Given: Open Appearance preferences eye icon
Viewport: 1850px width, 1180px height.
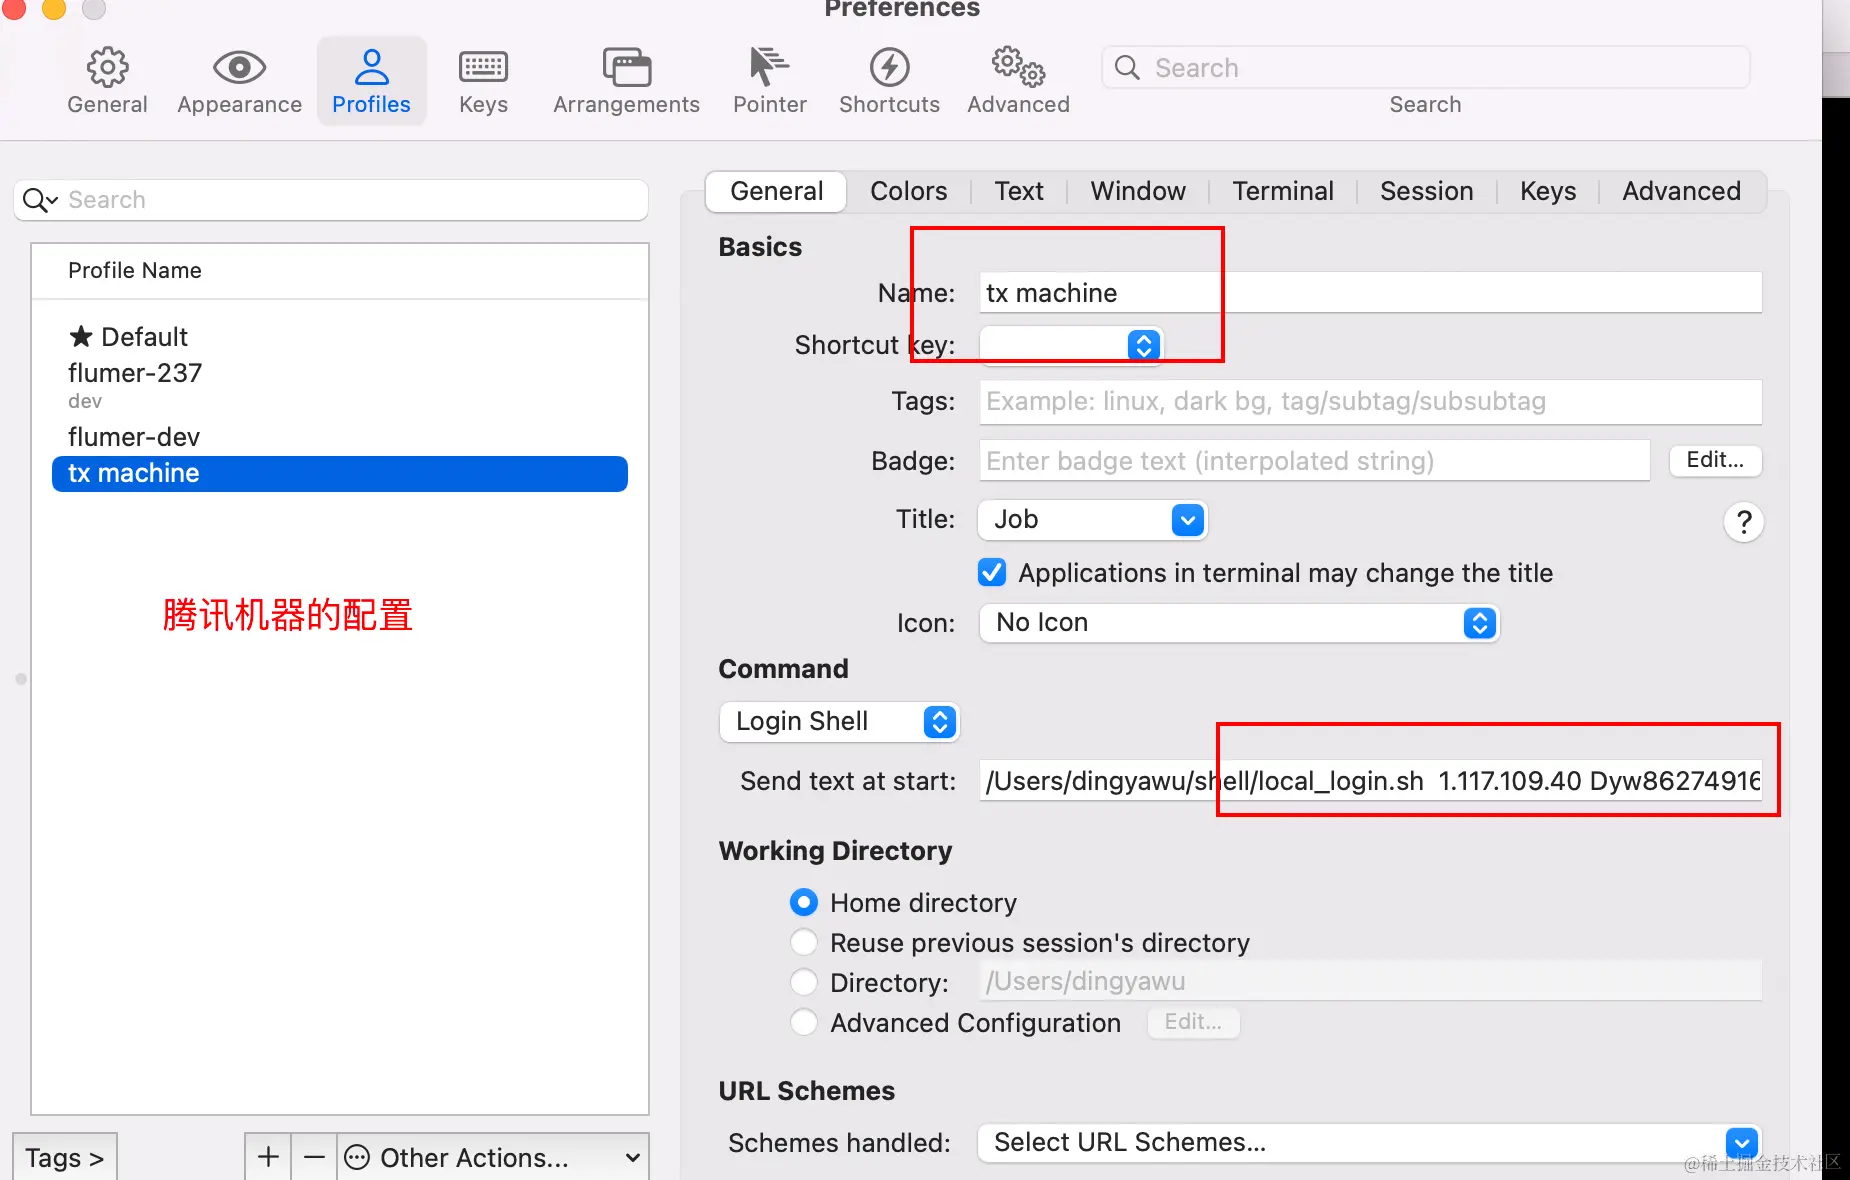Looking at the screenshot, I should click(239, 67).
